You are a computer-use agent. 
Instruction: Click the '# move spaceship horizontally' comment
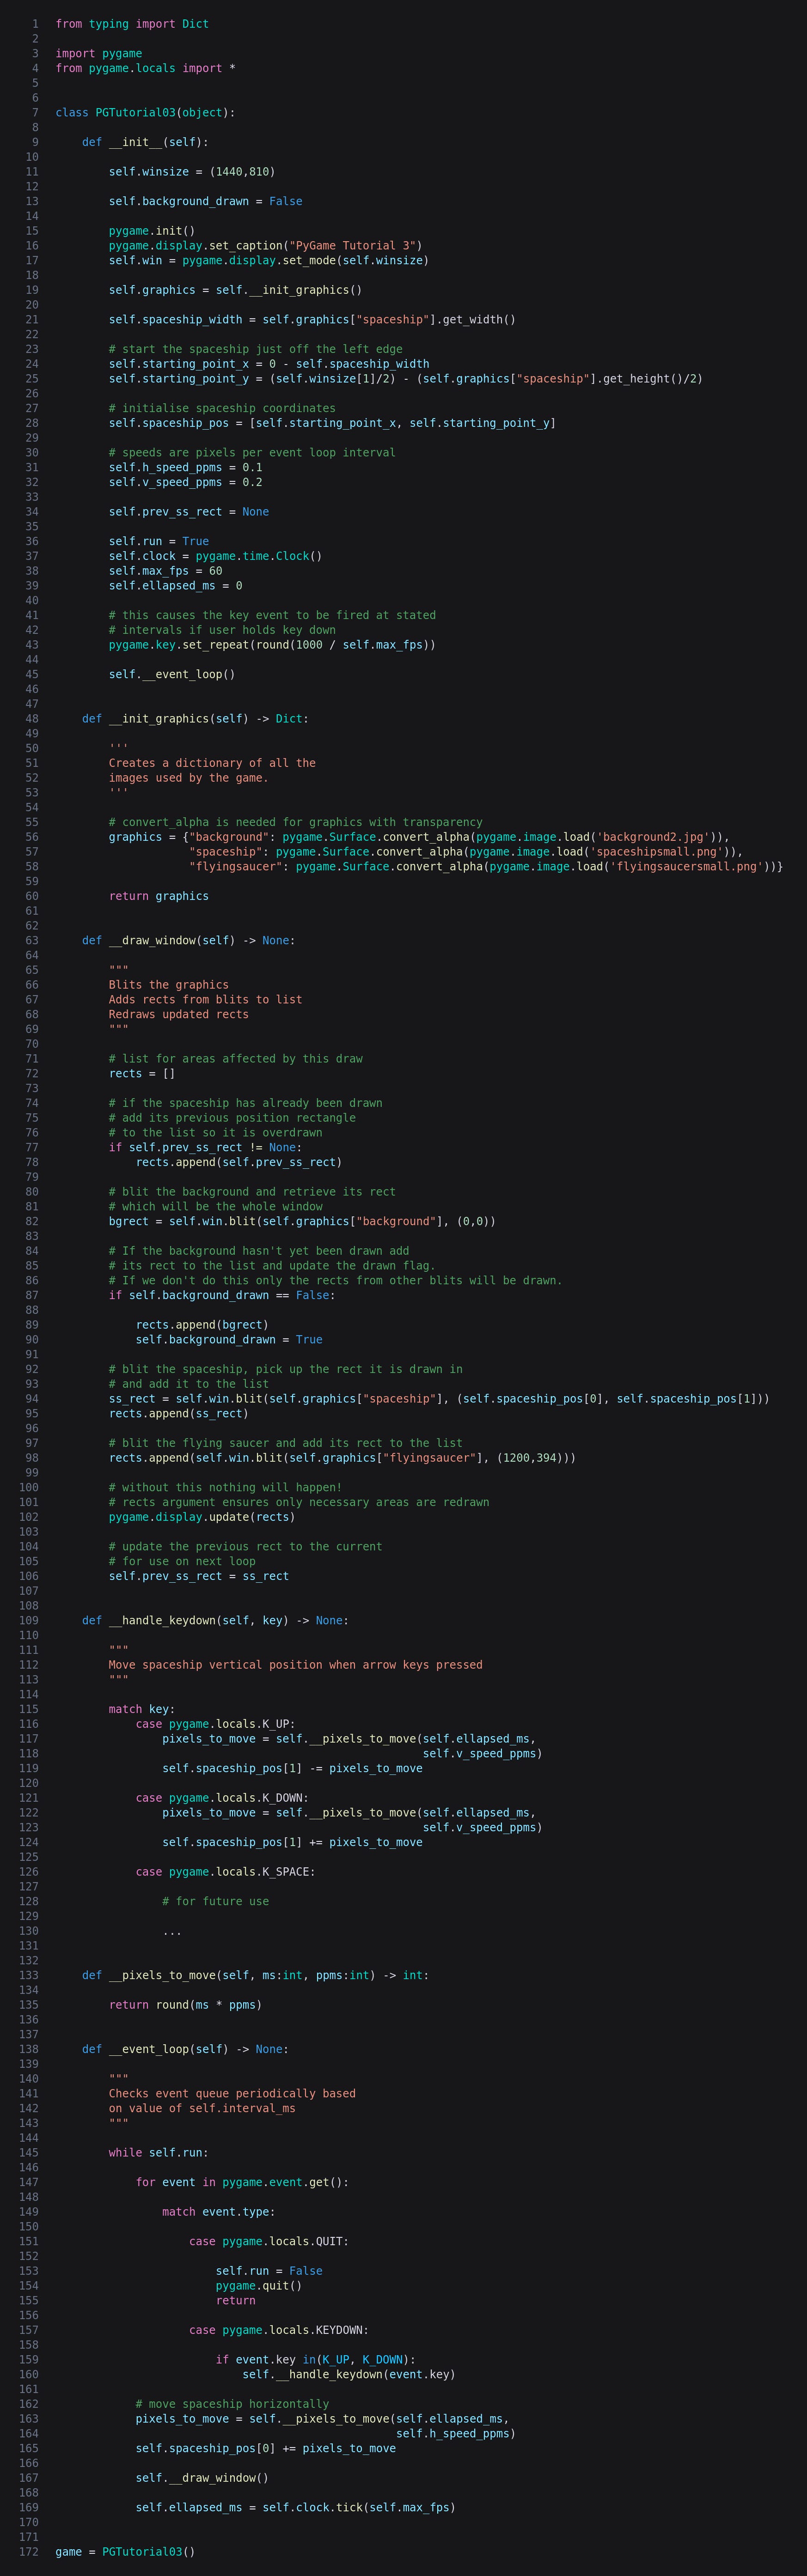pyautogui.click(x=232, y=2405)
